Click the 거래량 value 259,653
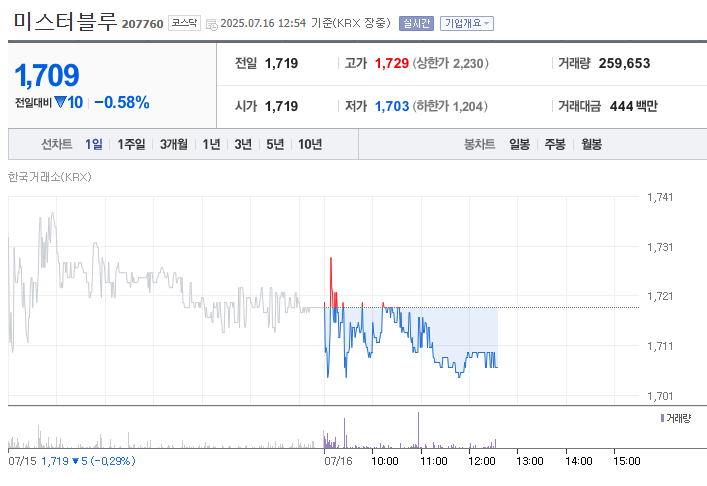707x486 pixels. pyautogui.click(x=624, y=64)
